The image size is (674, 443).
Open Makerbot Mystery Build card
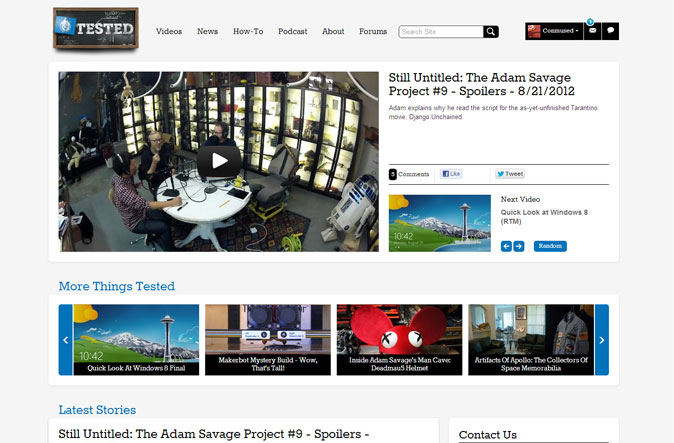[x=268, y=340]
